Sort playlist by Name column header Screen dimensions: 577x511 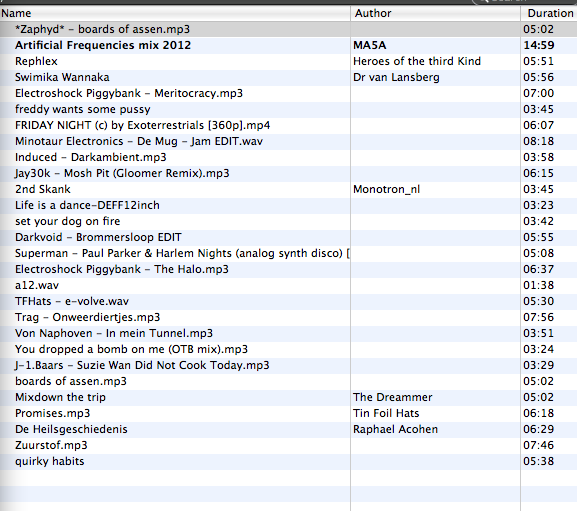(x=175, y=13)
